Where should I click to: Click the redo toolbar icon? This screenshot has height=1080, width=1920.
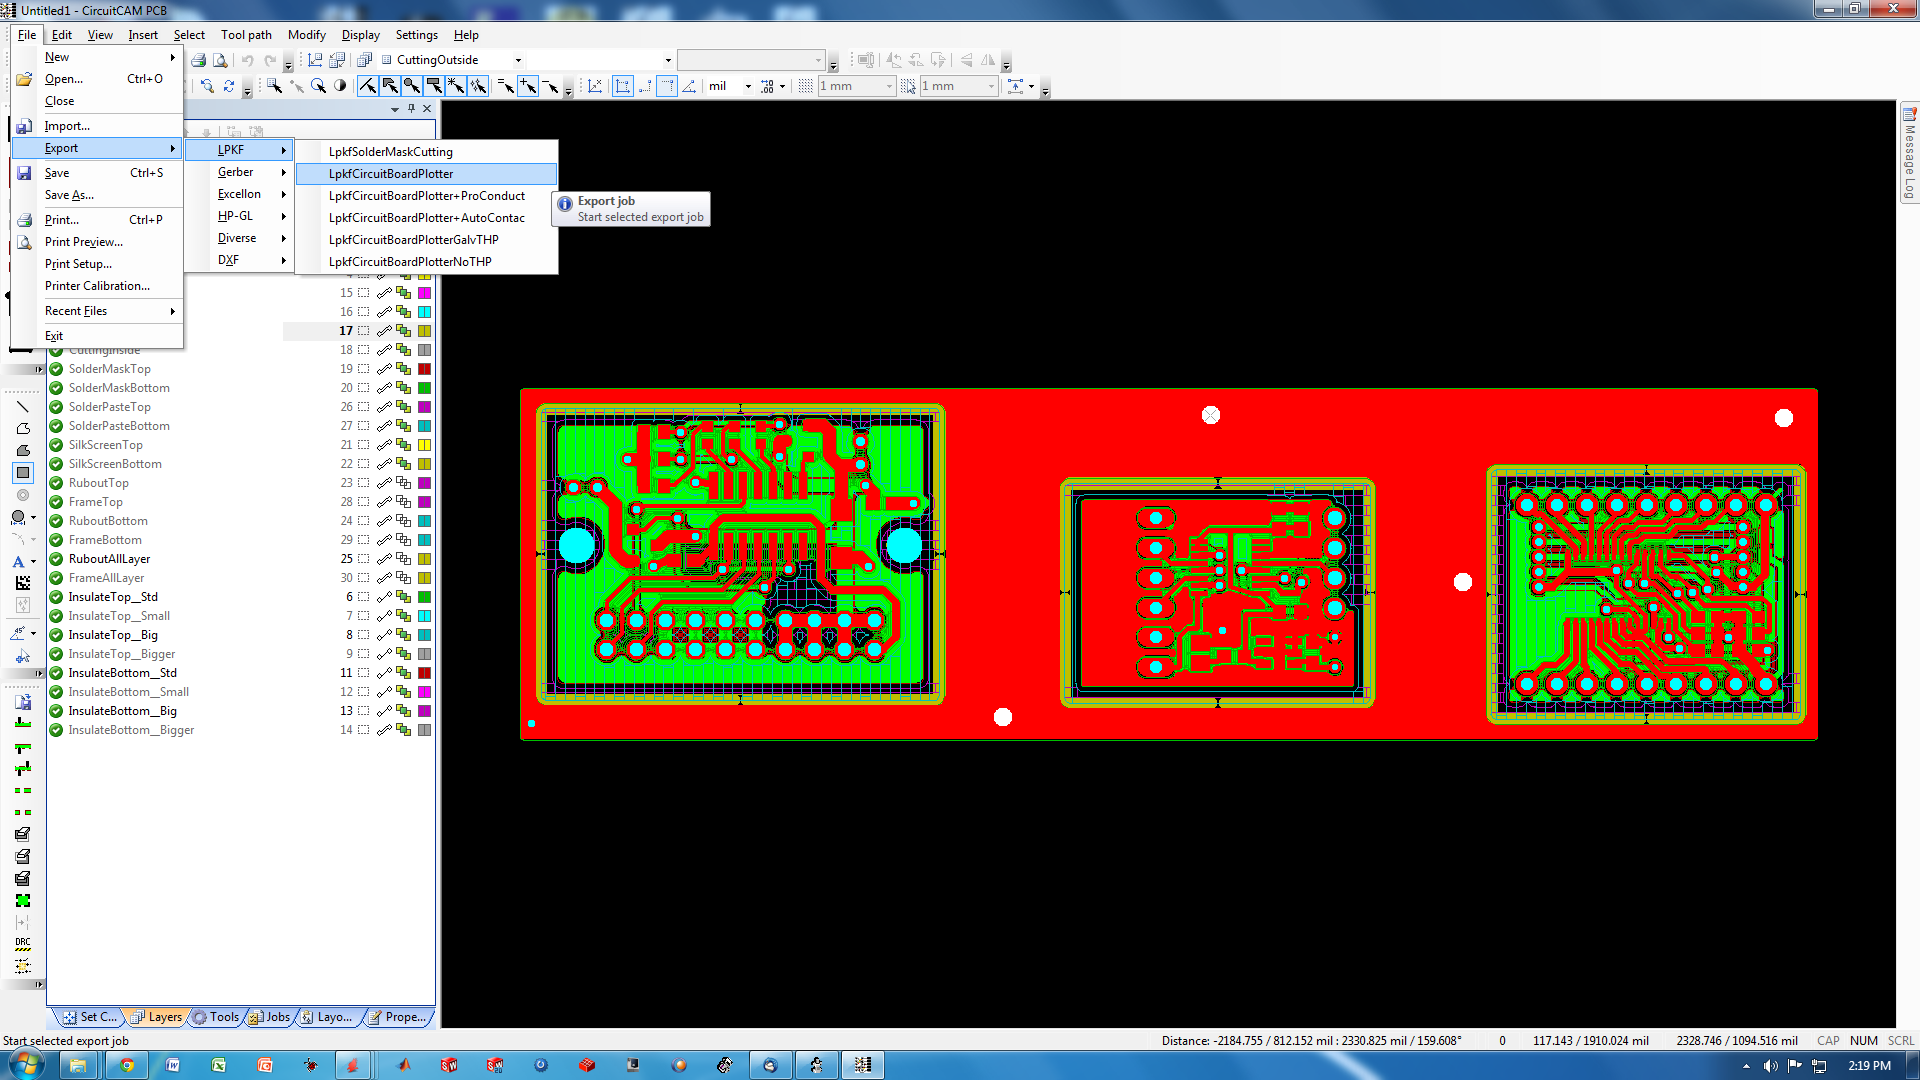click(270, 60)
